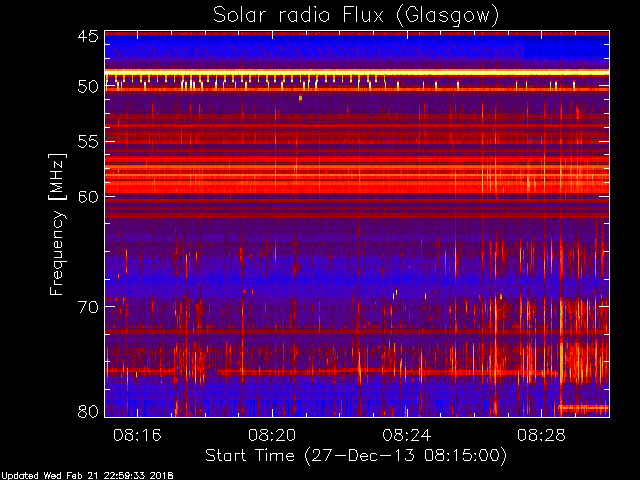Select the 'Frequency [MHz]' axis label
Screen dimensions: 640x480
pos(58,224)
